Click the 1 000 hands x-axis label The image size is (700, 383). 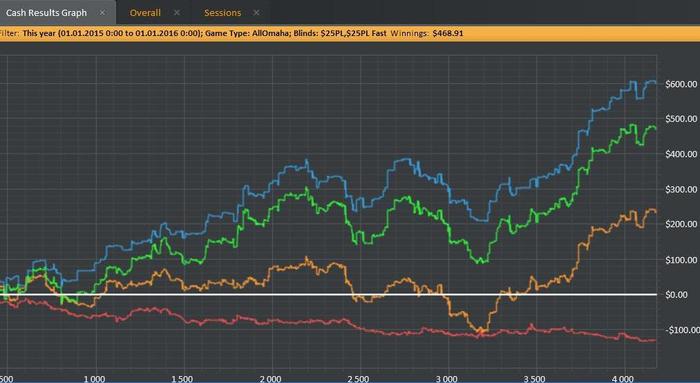95,379
